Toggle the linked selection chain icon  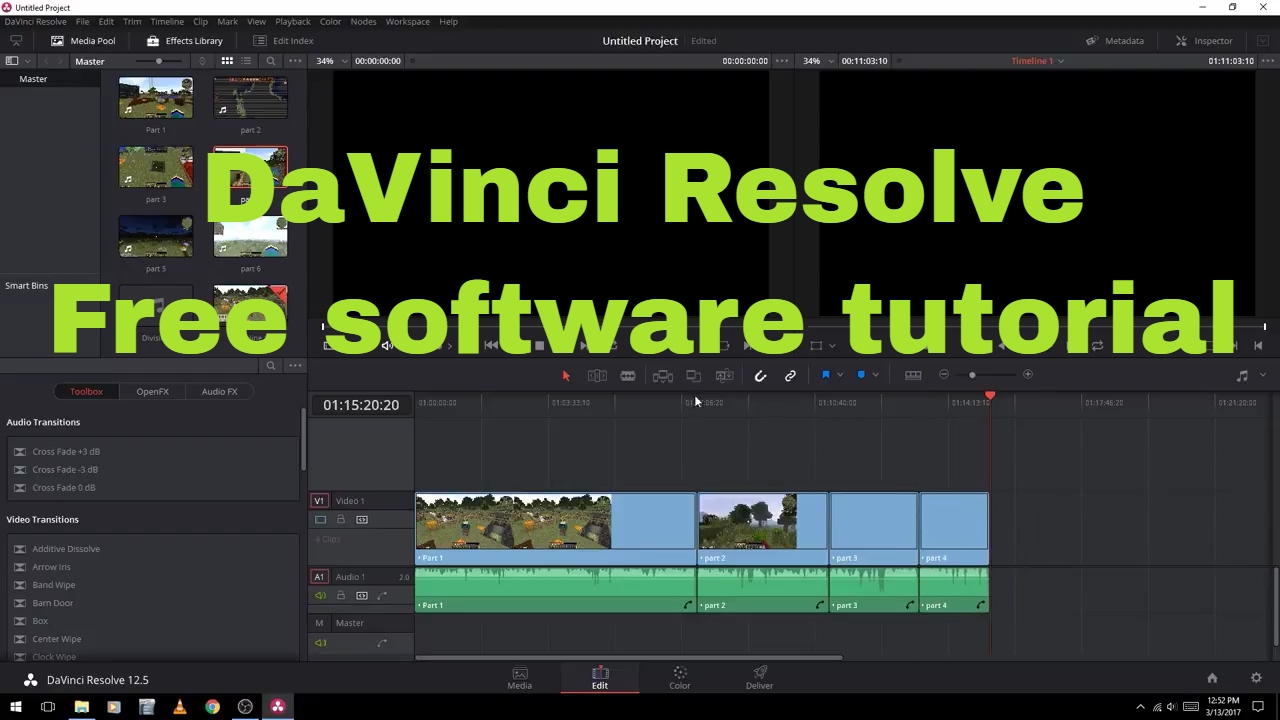790,376
